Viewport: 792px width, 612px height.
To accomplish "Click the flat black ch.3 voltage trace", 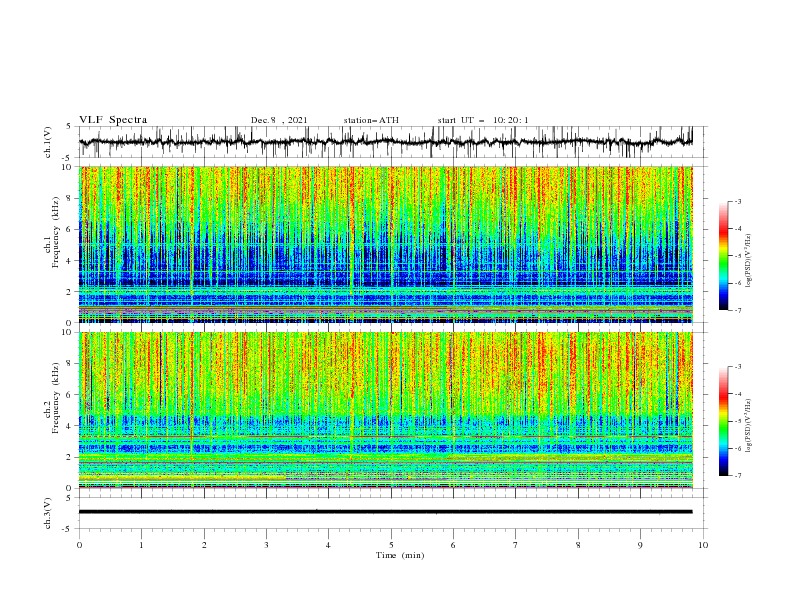I will tap(385, 512).
